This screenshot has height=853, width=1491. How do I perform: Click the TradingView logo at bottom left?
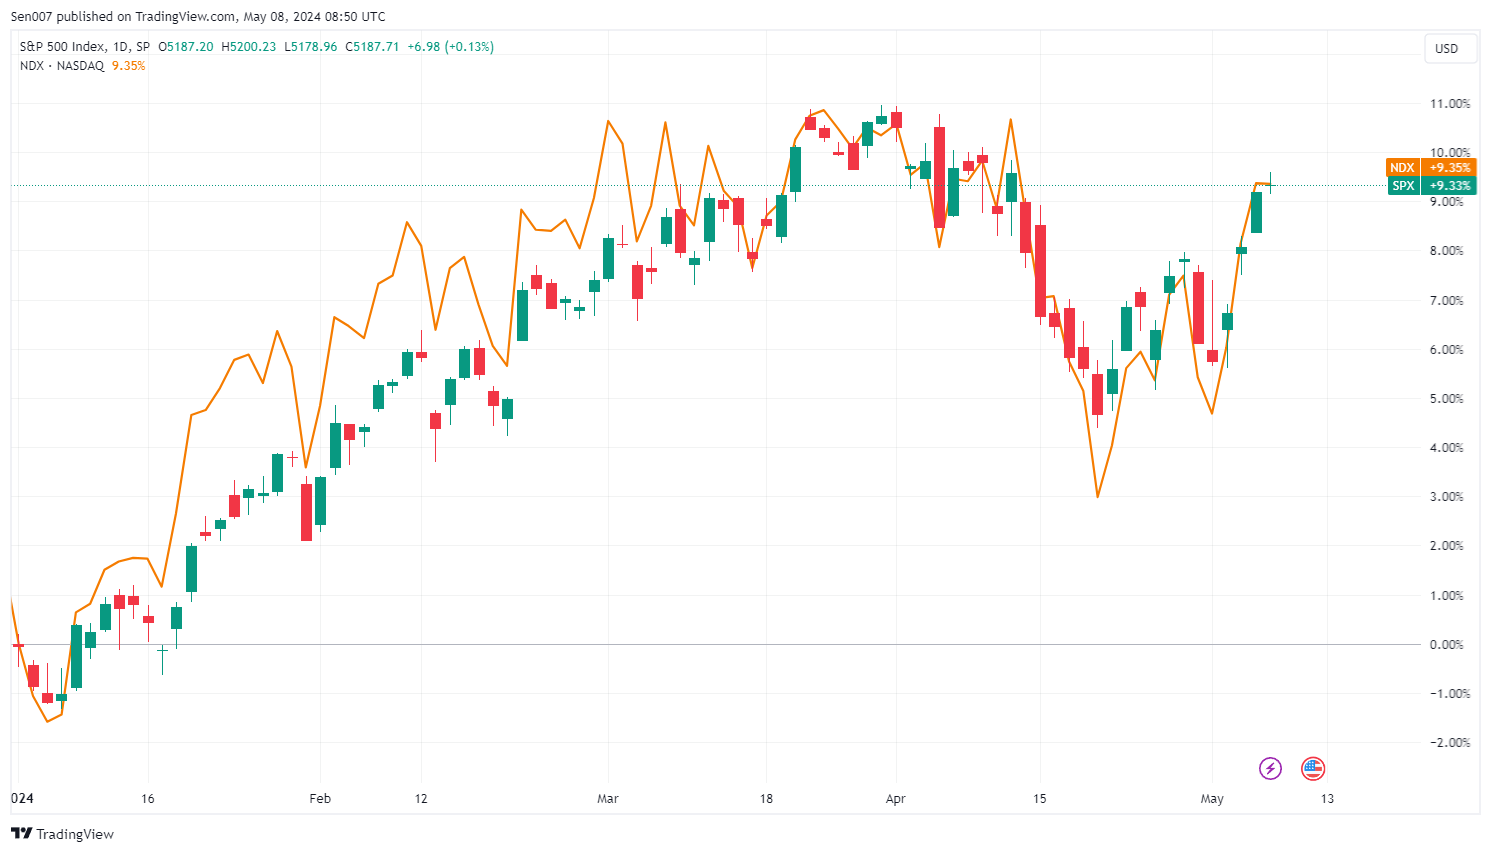62,834
